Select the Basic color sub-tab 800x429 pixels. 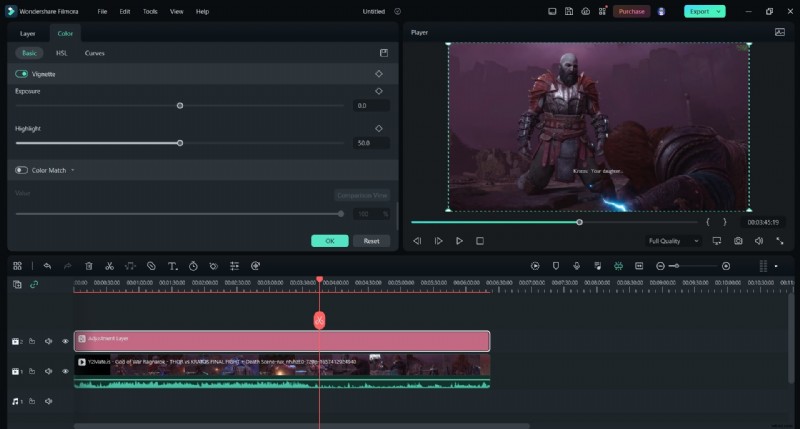pyautogui.click(x=29, y=53)
